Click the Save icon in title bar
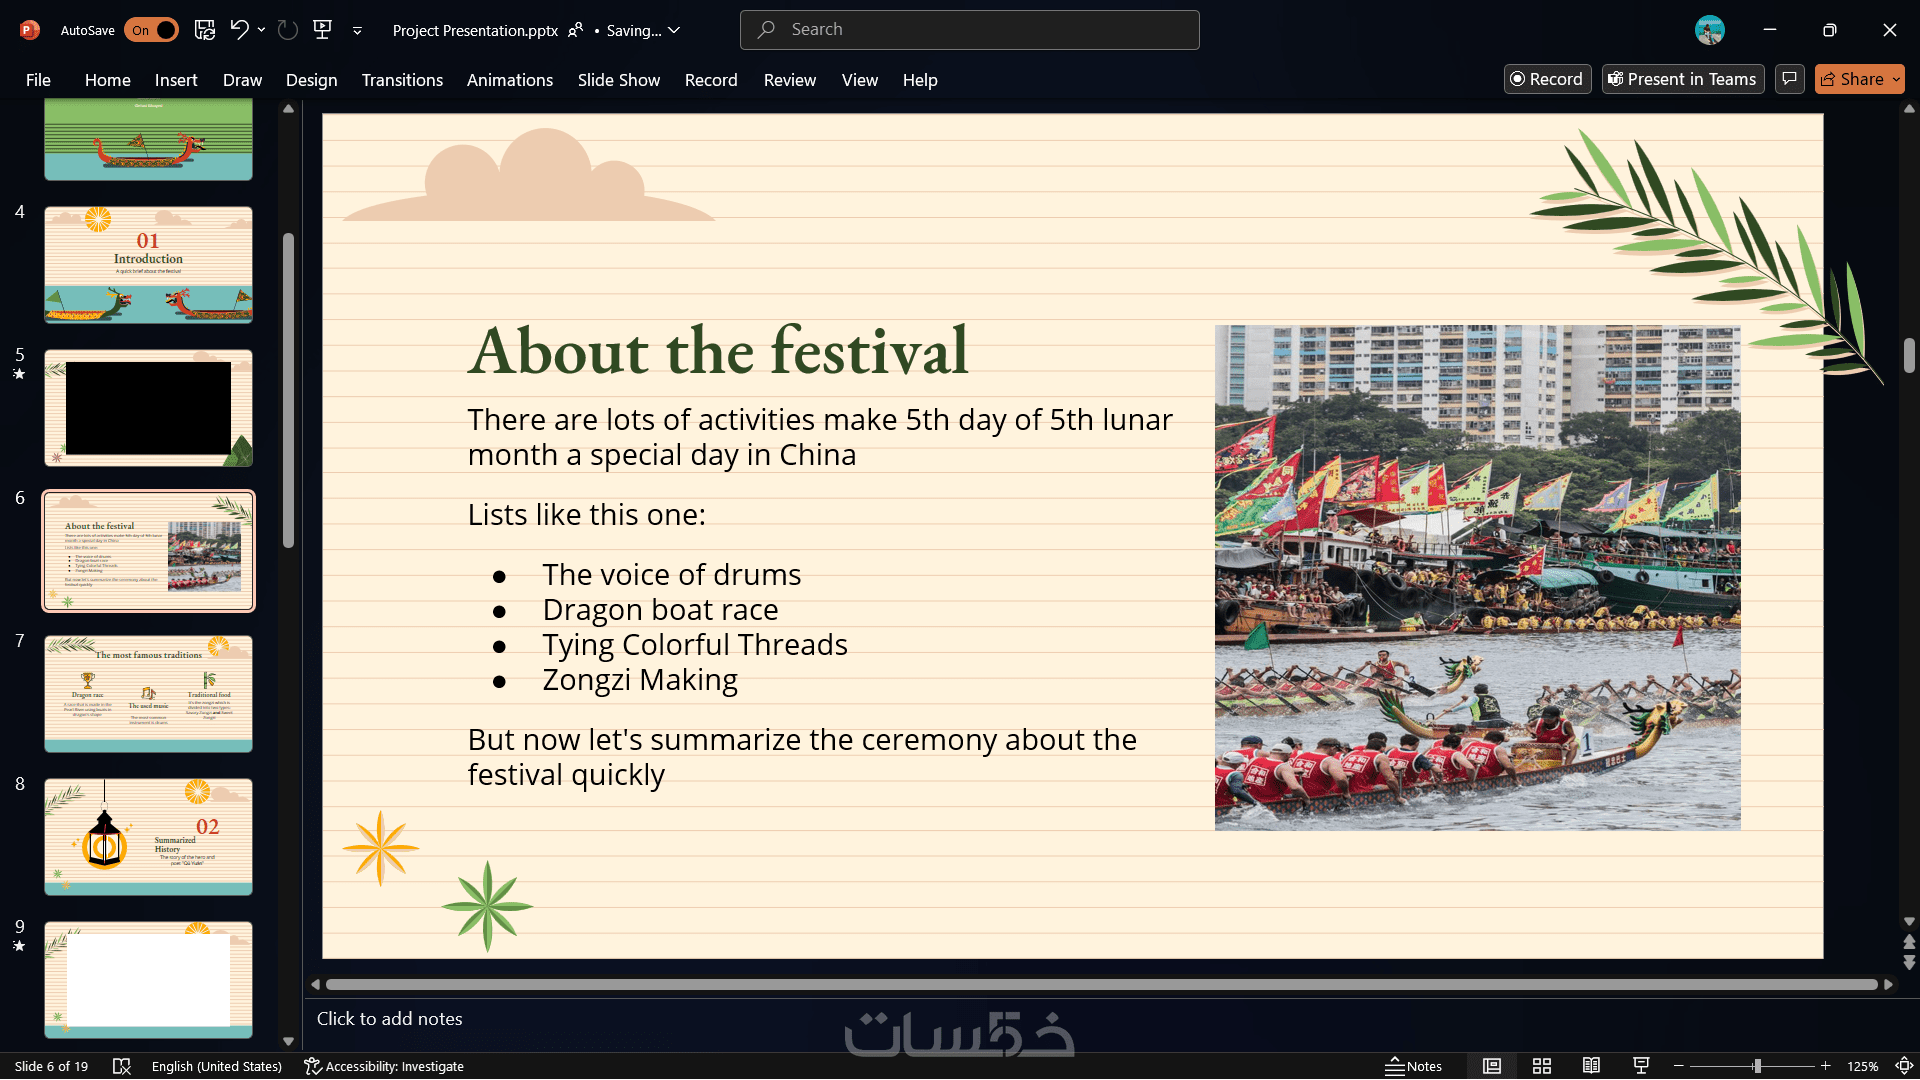This screenshot has height=1080, width=1920. pyautogui.click(x=205, y=30)
